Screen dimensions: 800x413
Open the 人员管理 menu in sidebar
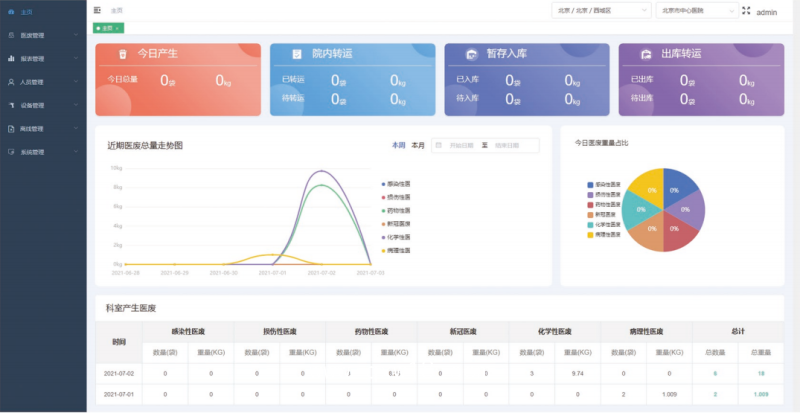point(43,82)
